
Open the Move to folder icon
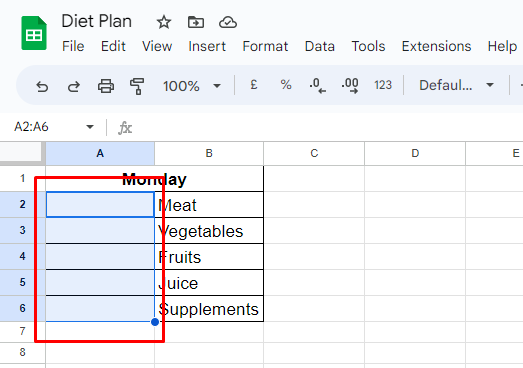coord(196,22)
